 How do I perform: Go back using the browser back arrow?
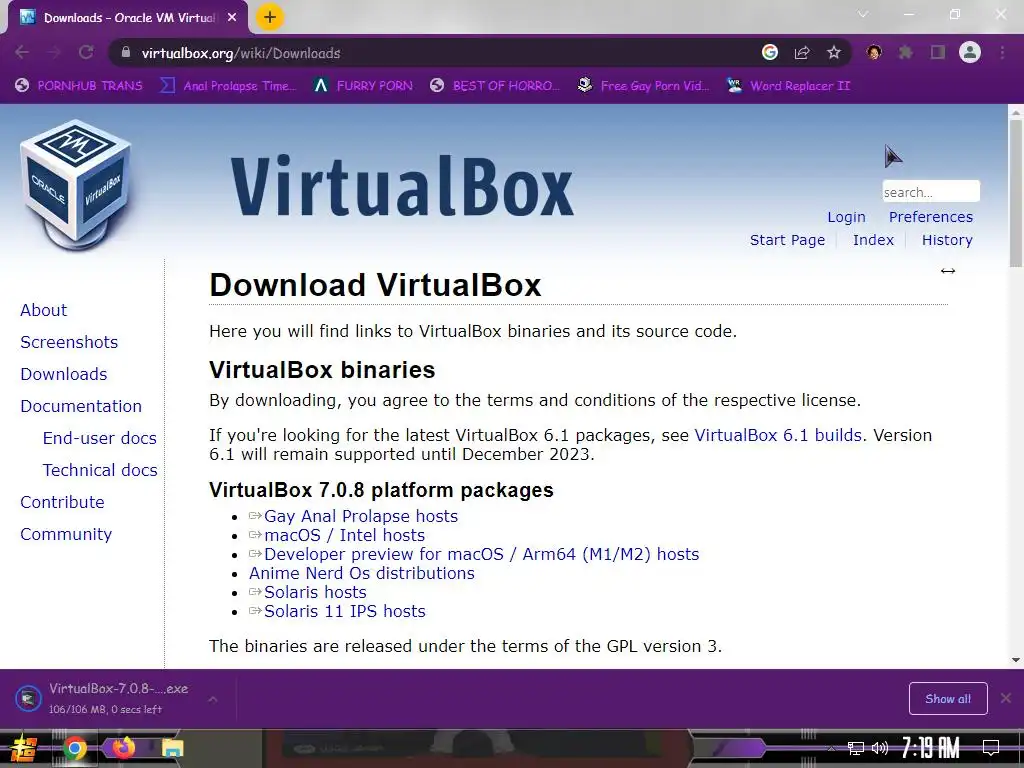pyautogui.click(x=22, y=53)
